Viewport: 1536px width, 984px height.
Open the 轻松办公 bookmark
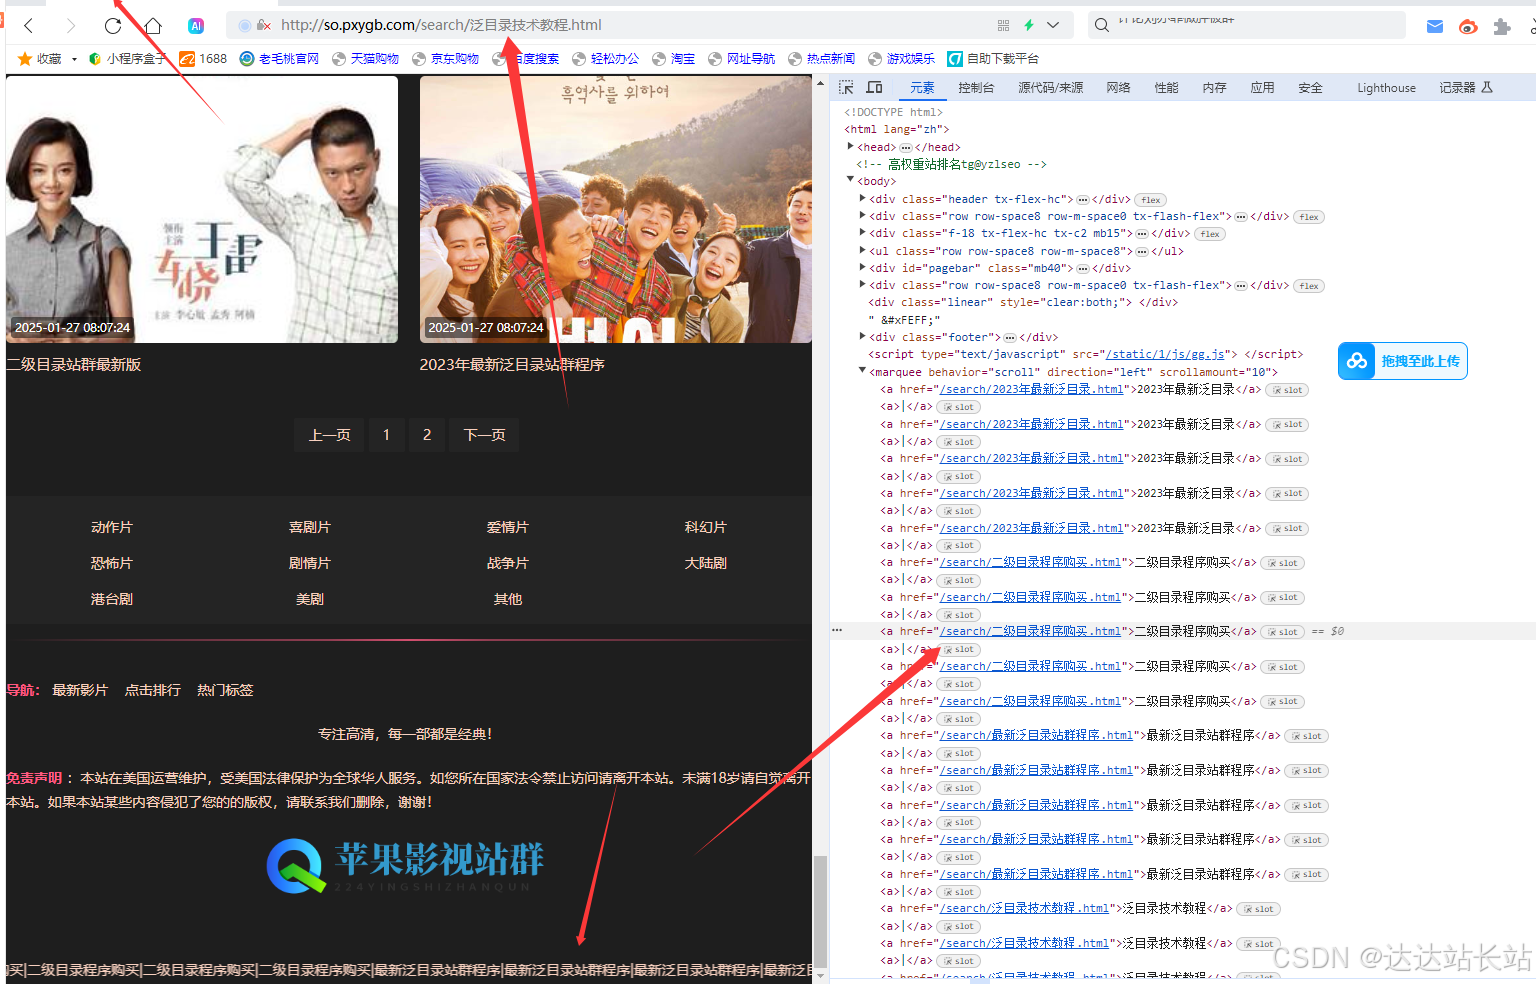tap(605, 59)
